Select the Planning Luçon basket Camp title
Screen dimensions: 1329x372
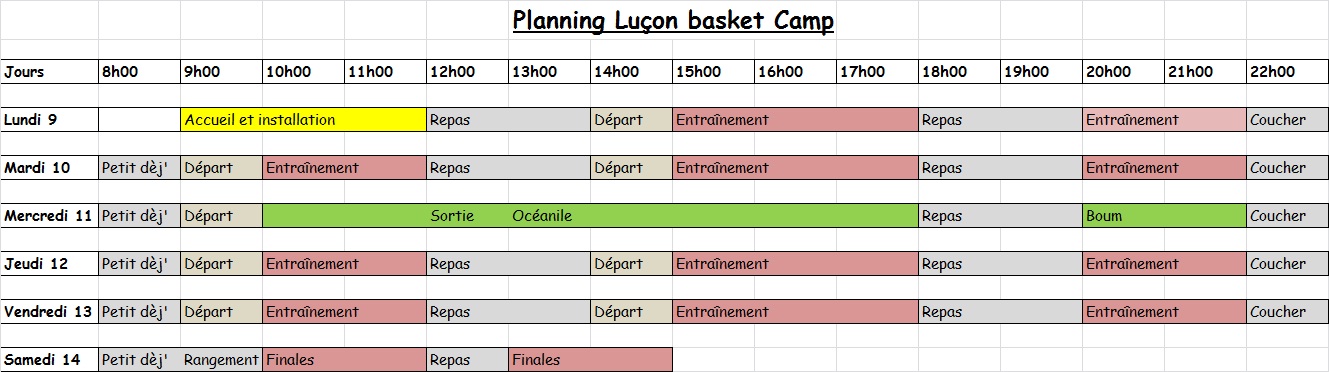click(x=673, y=21)
